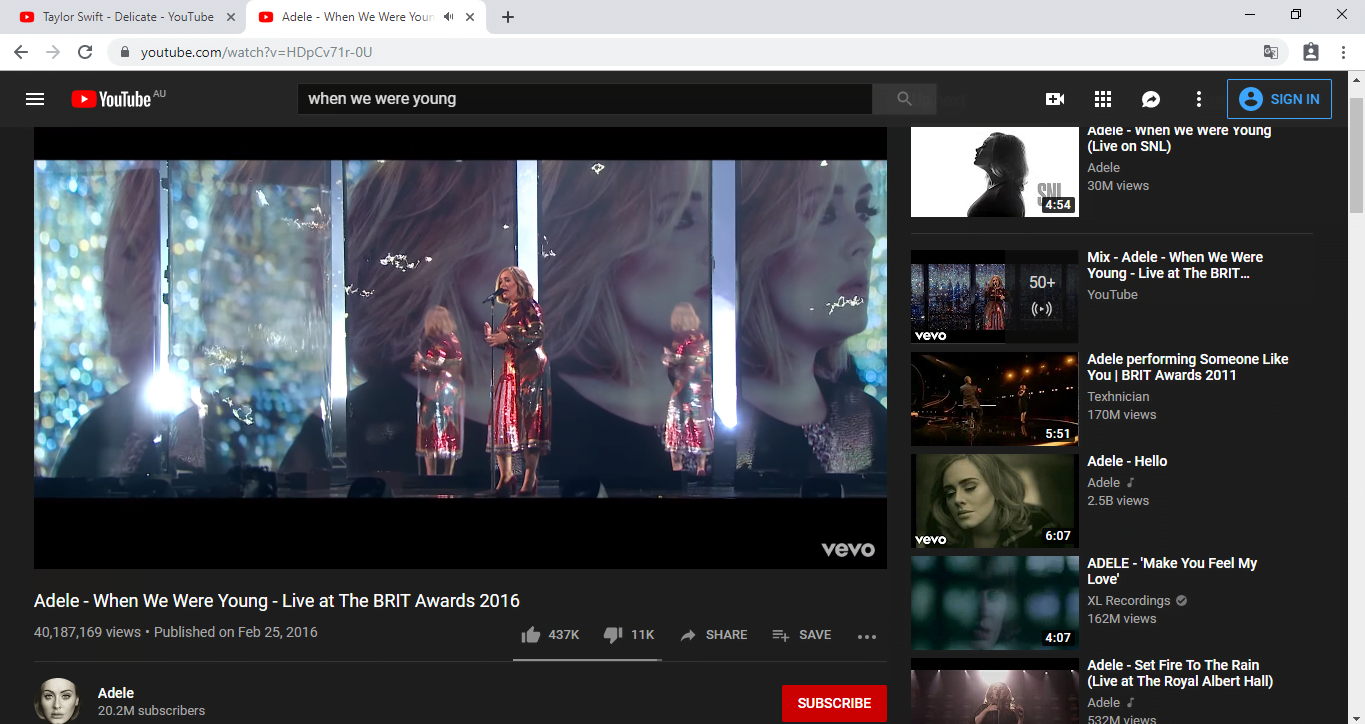1365x724 pixels.
Task: Switch to Taylor Swift - Delicate tab
Action: point(127,17)
